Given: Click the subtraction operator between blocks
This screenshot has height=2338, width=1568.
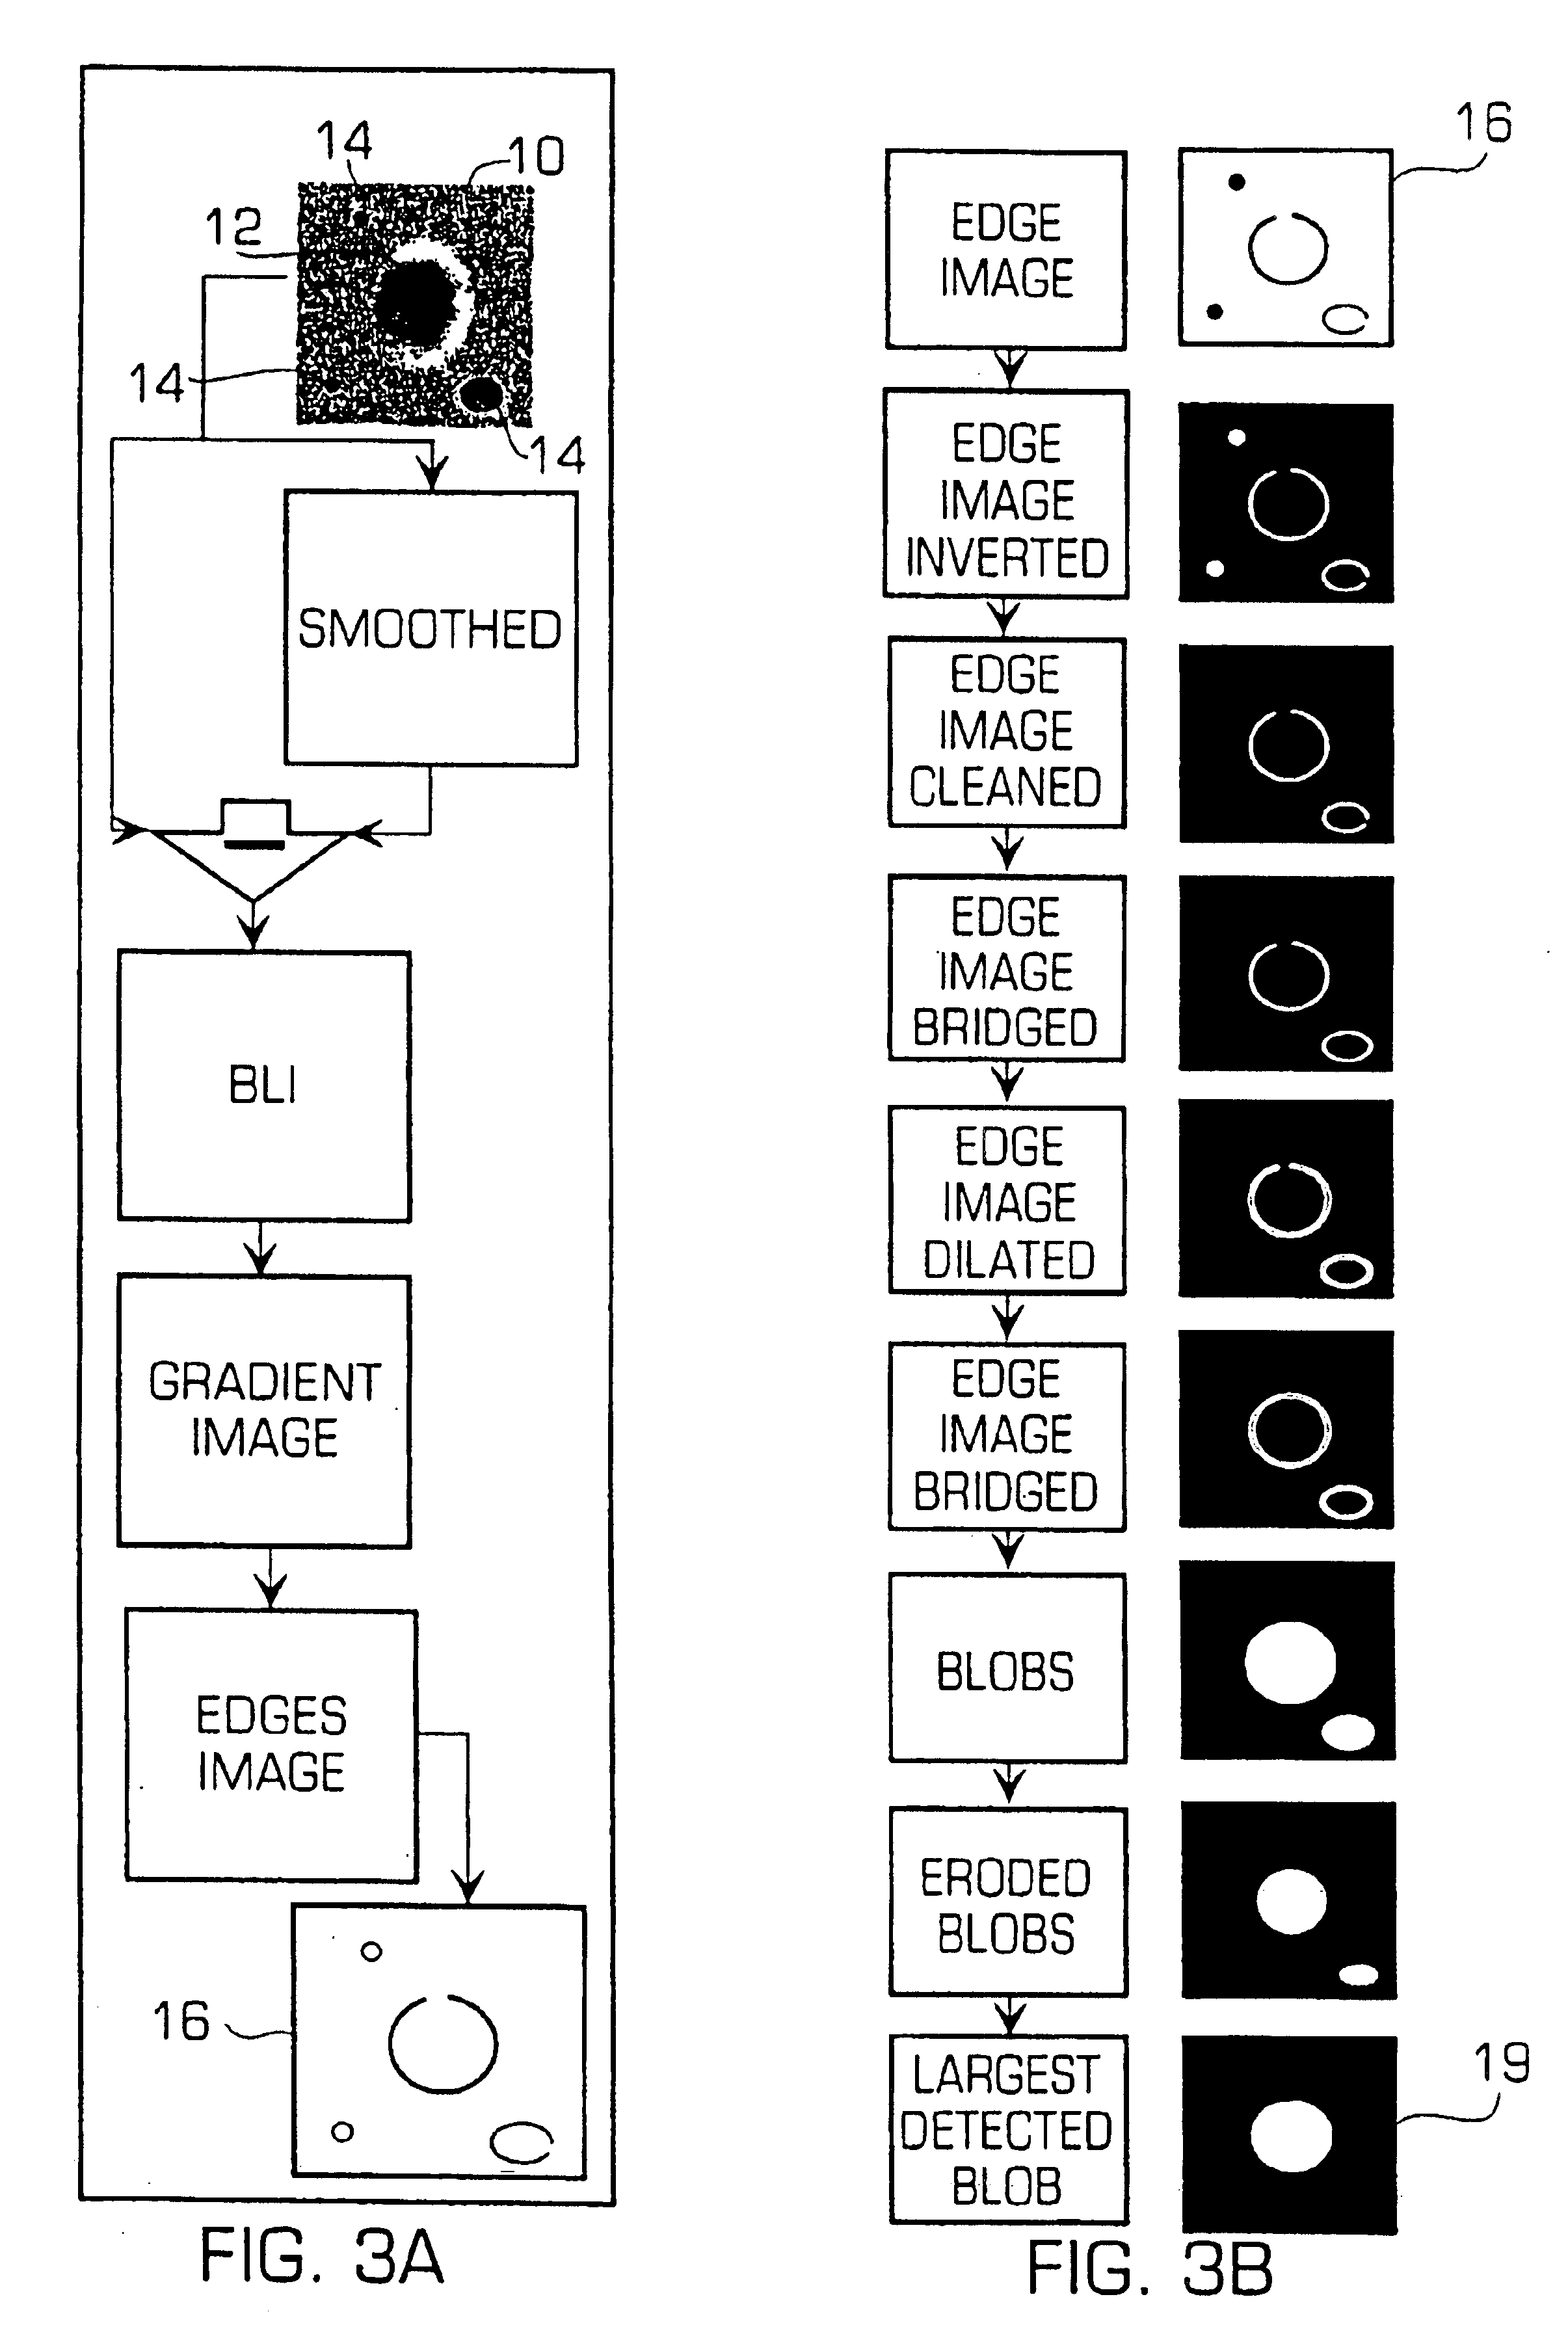Looking at the screenshot, I should click(271, 817).
